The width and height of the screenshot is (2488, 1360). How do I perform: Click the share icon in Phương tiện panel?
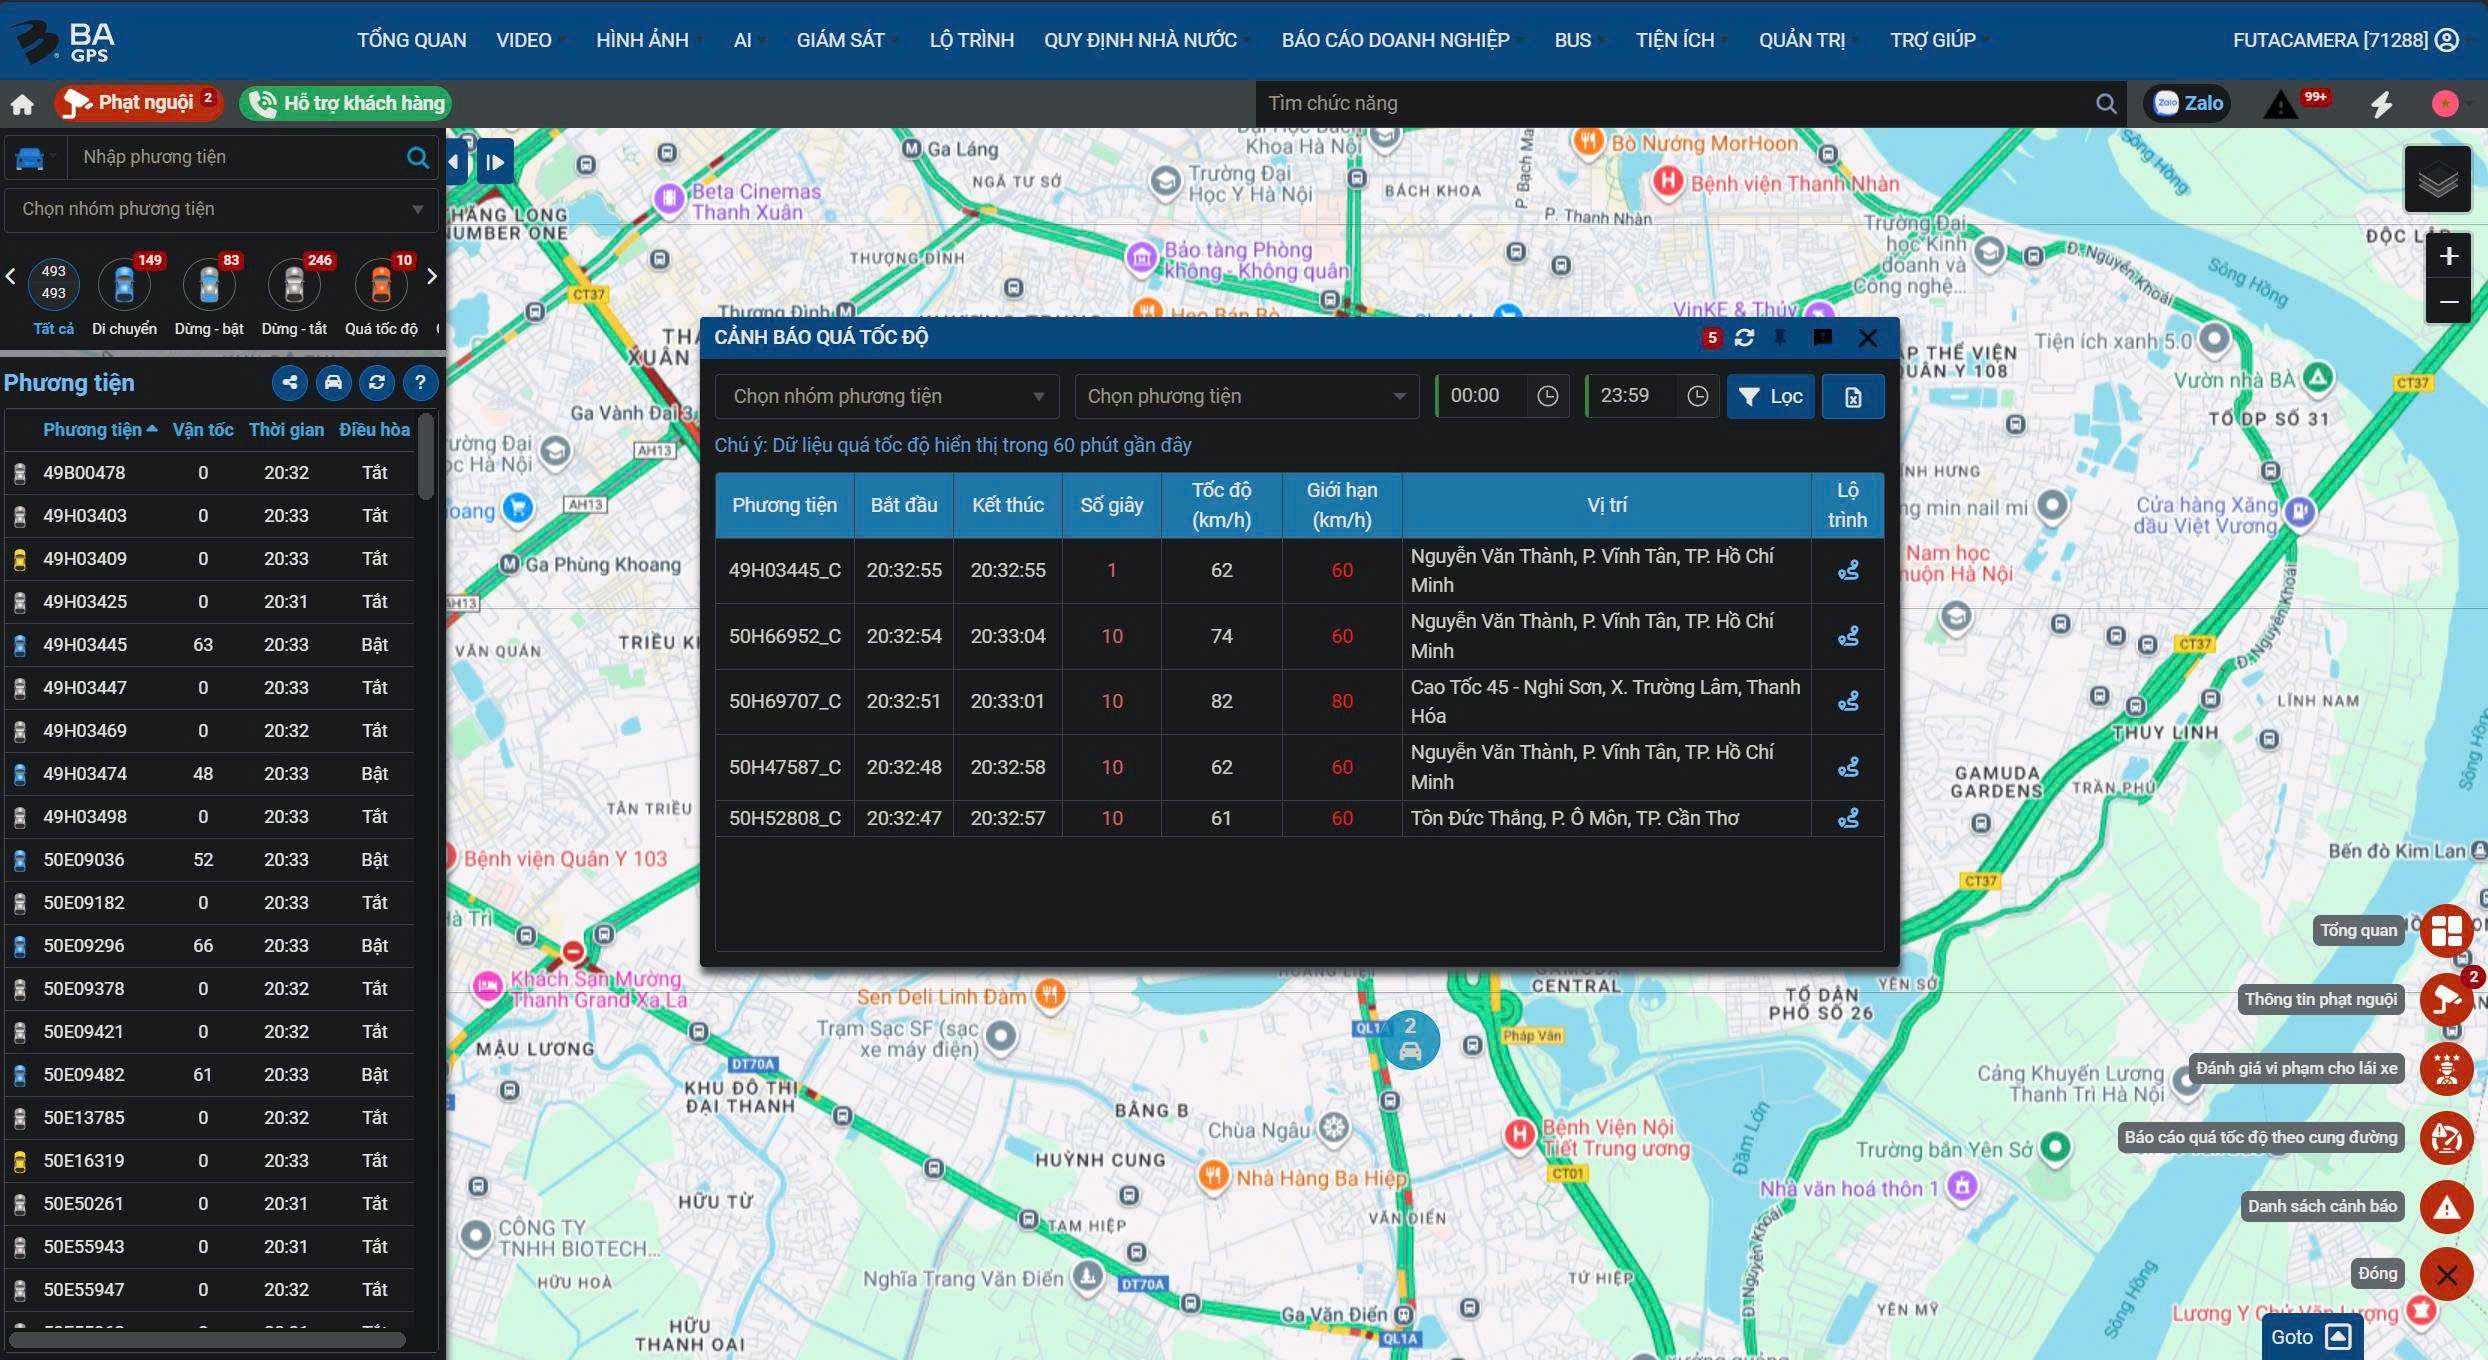tap(289, 382)
